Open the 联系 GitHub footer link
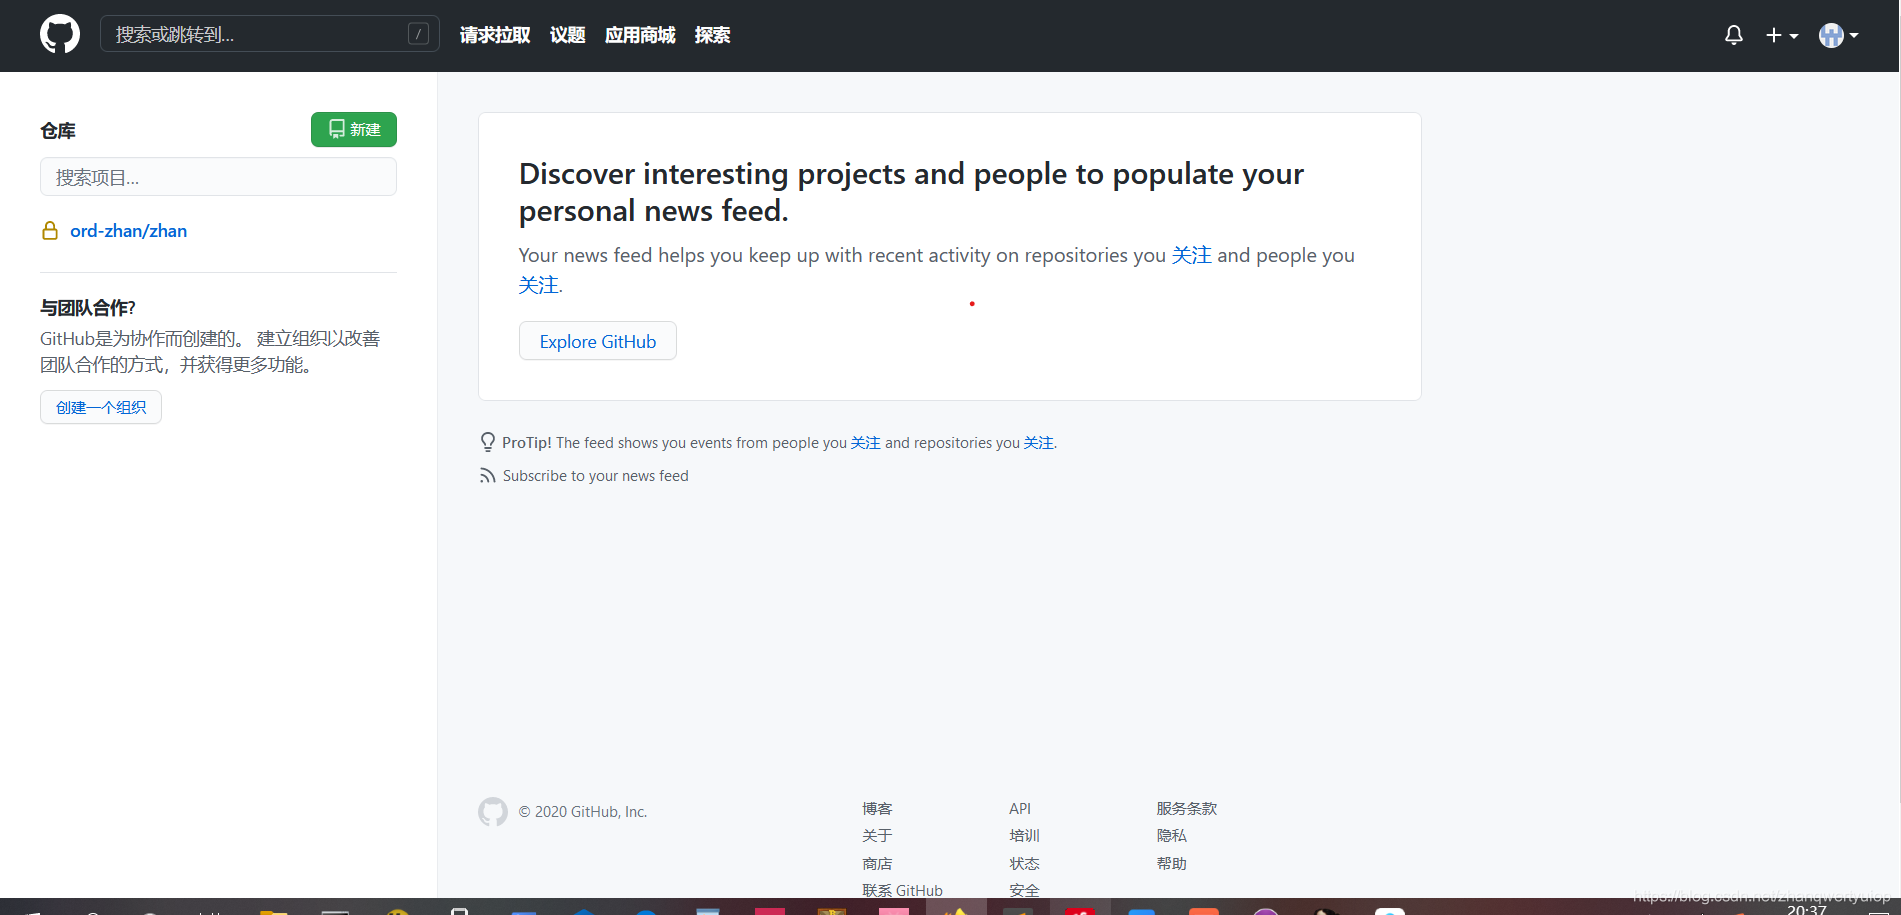 coord(902,890)
